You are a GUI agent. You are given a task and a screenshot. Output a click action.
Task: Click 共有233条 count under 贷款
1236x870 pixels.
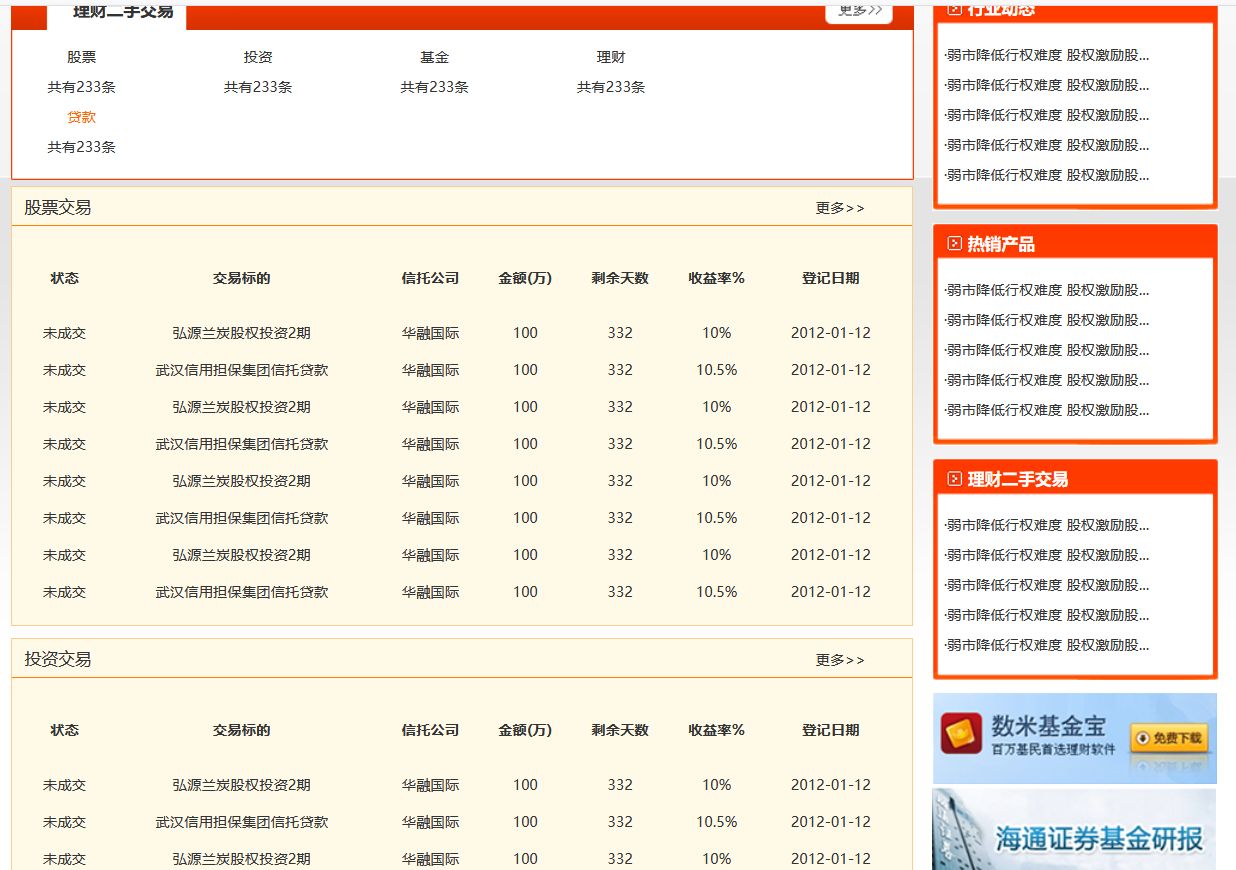(x=82, y=147)
